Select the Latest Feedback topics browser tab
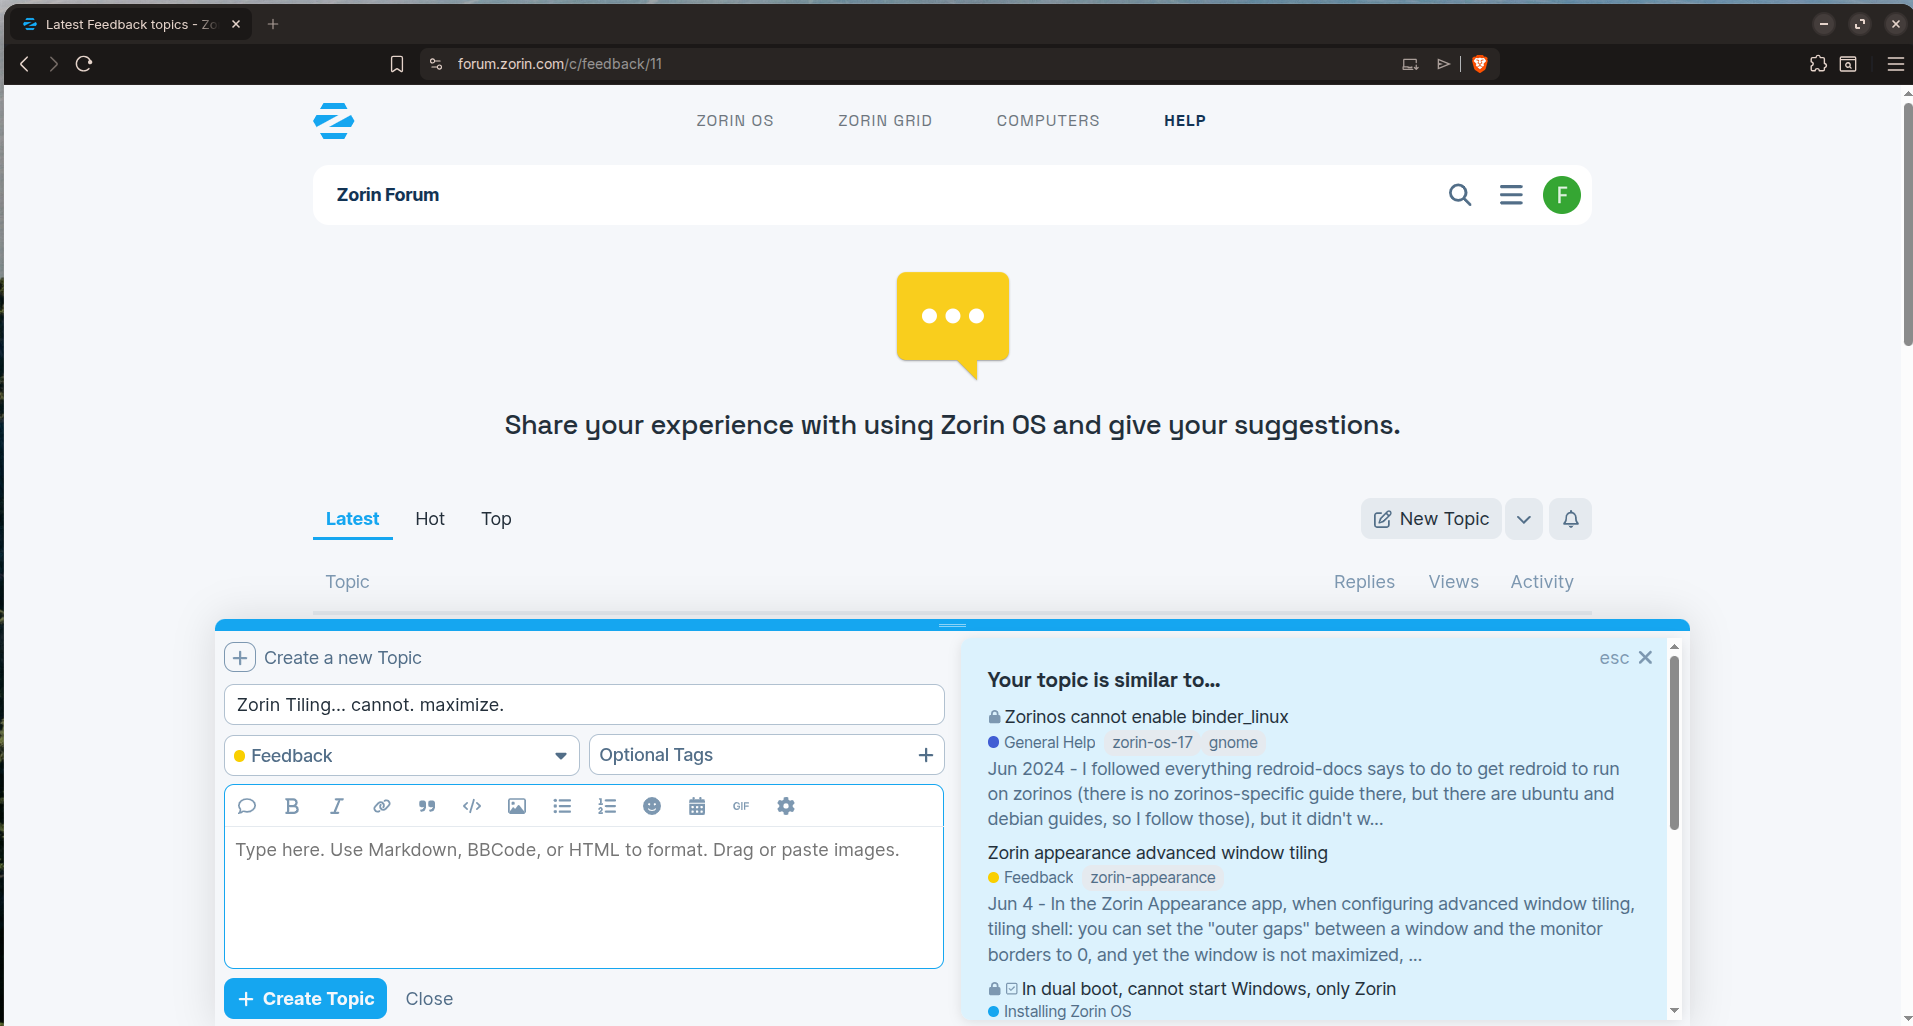Screen dimensions: 1913x1026 click(132, 24)
